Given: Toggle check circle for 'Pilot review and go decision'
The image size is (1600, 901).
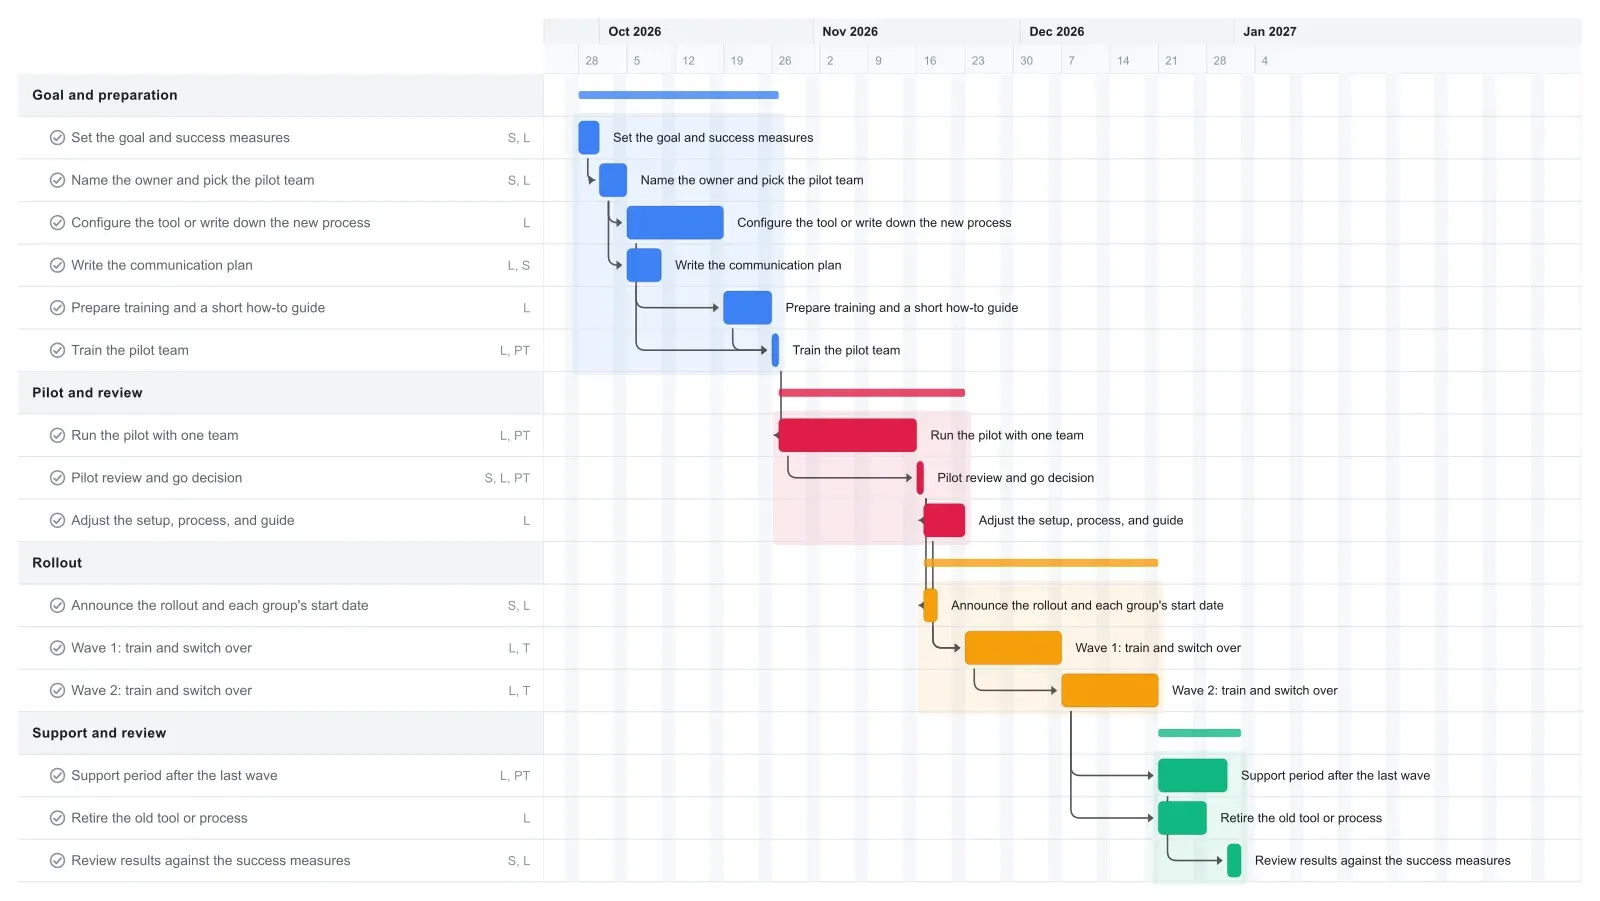Looking at the screenshot, I should [x=58, y=478].
